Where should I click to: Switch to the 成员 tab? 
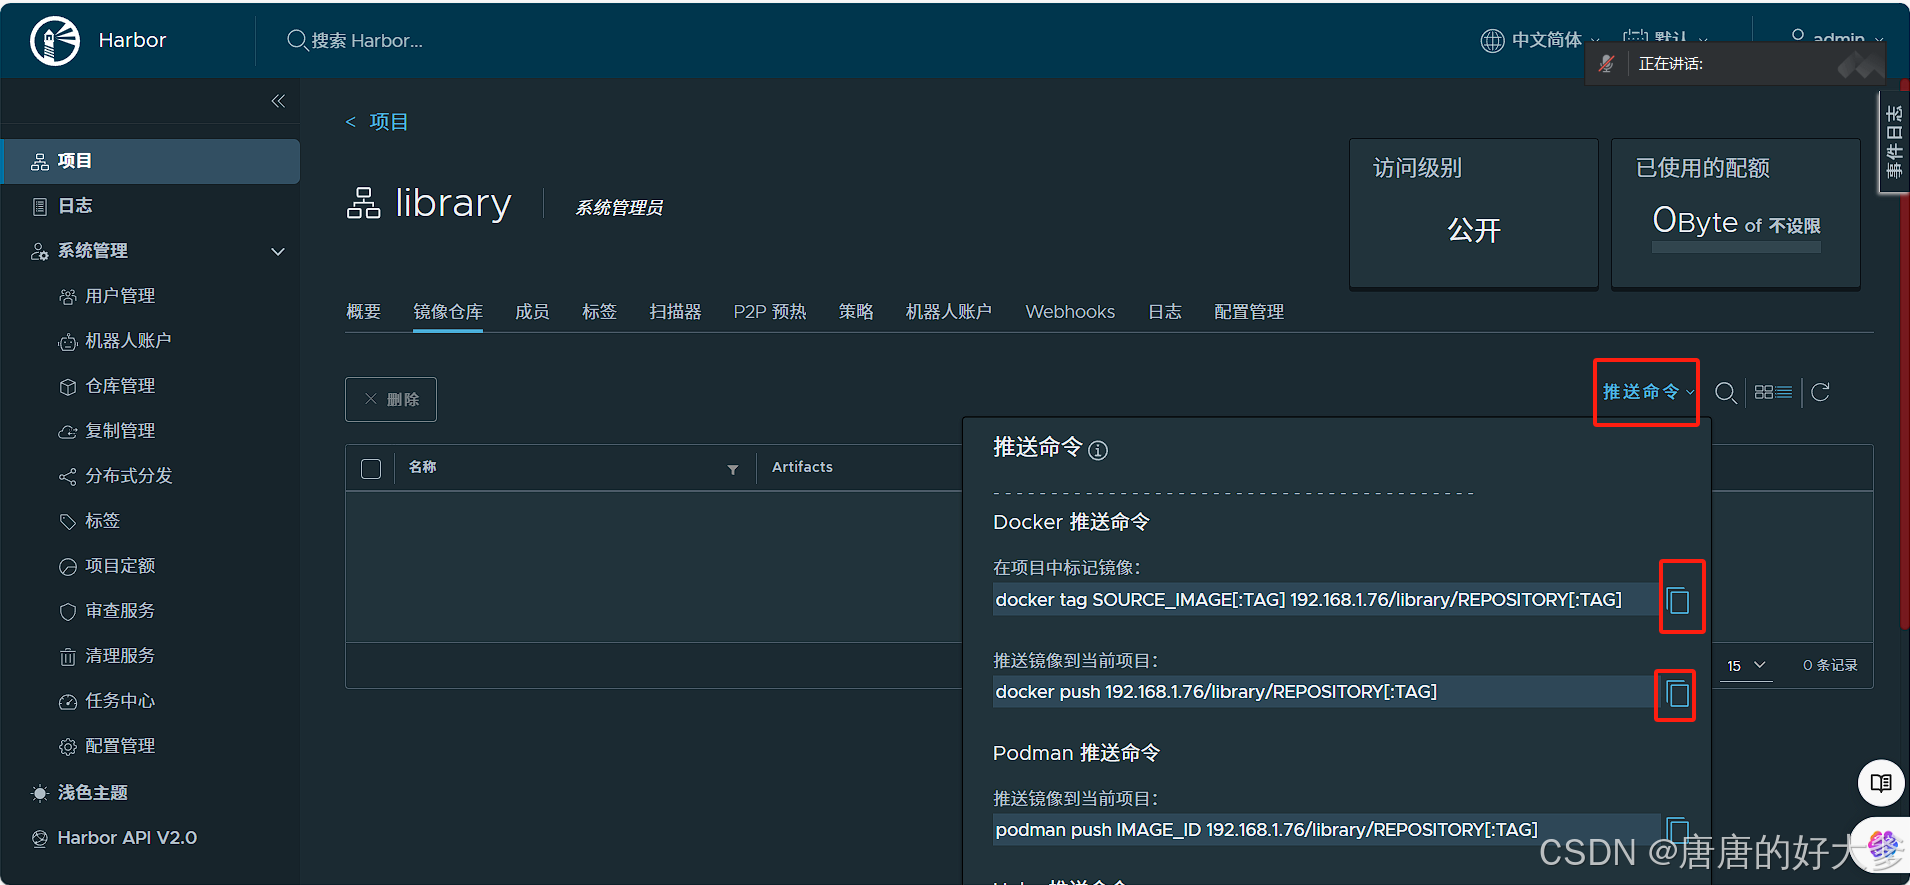532,312
